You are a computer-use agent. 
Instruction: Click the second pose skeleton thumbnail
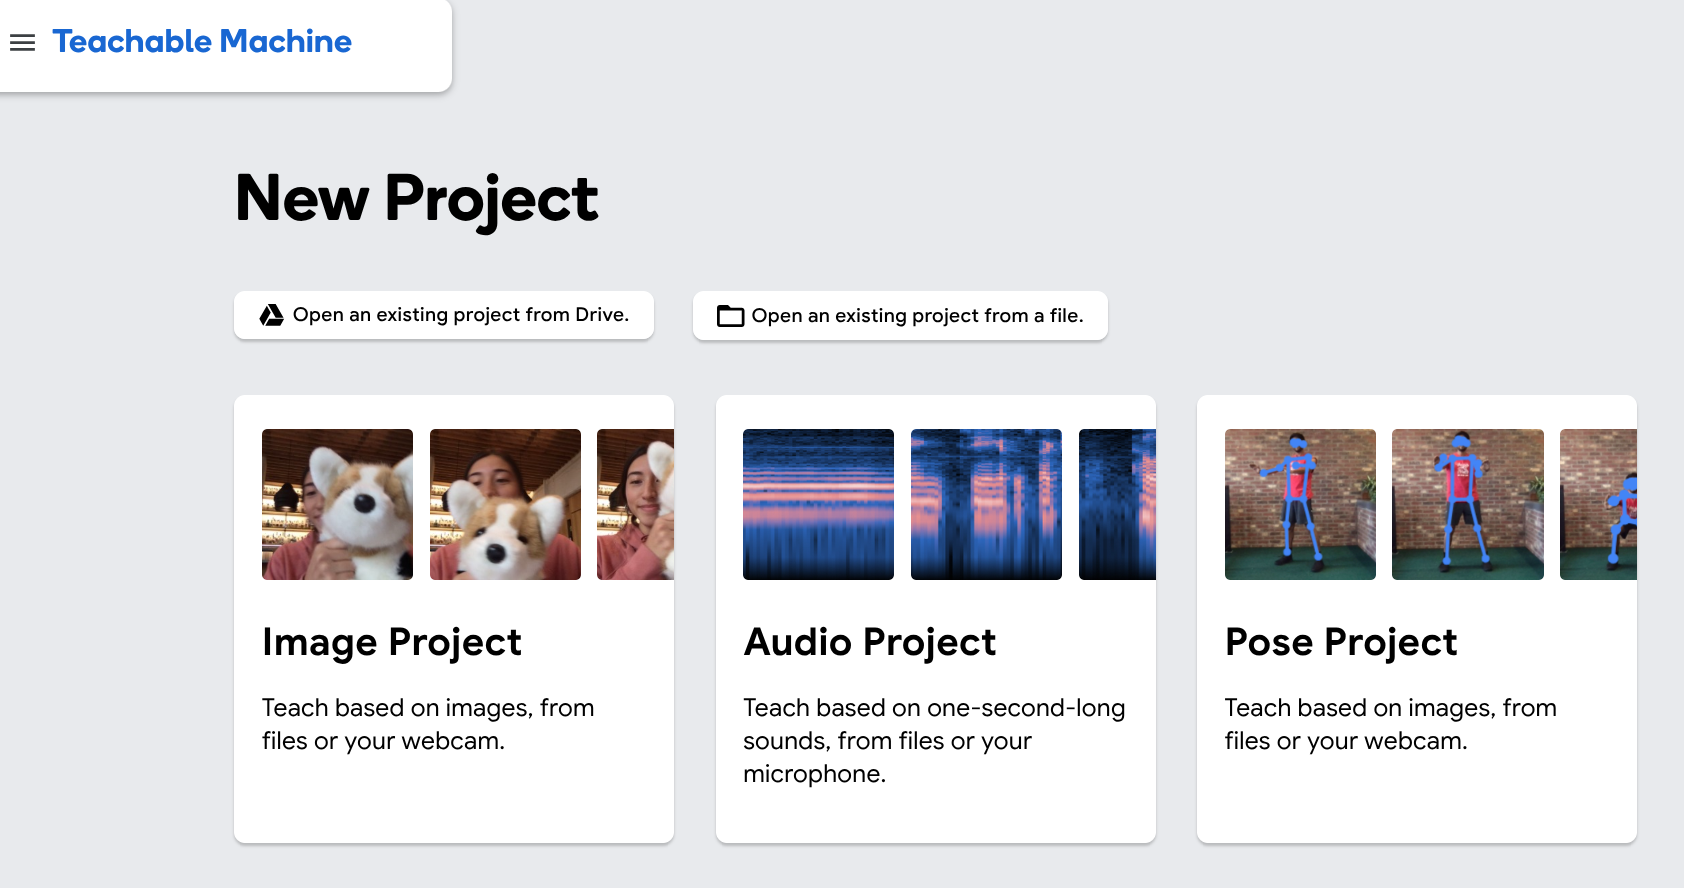[x=1468, y=504]
